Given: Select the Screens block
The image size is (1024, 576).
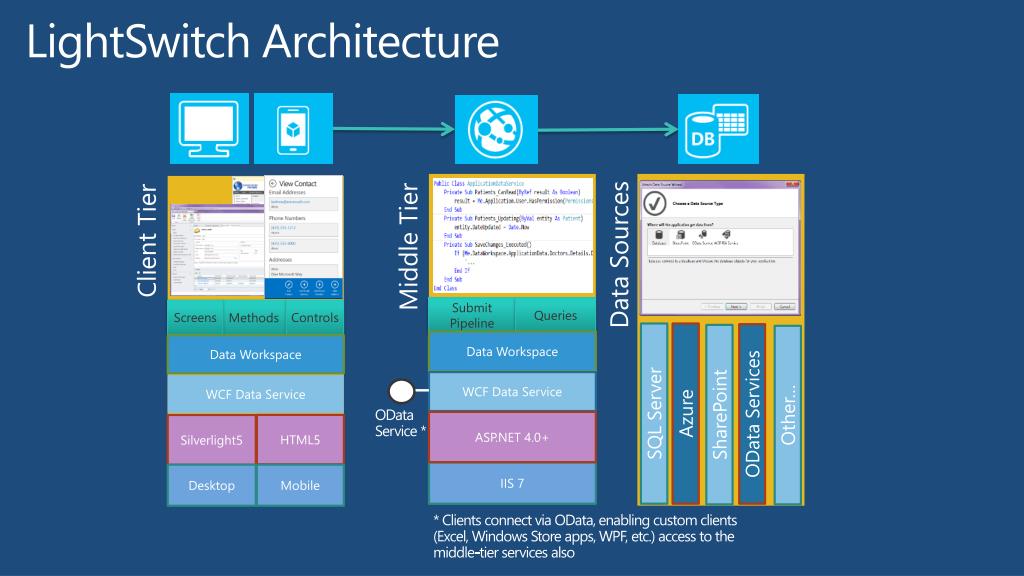Looking at the screenshot, I should click(195, 317).
